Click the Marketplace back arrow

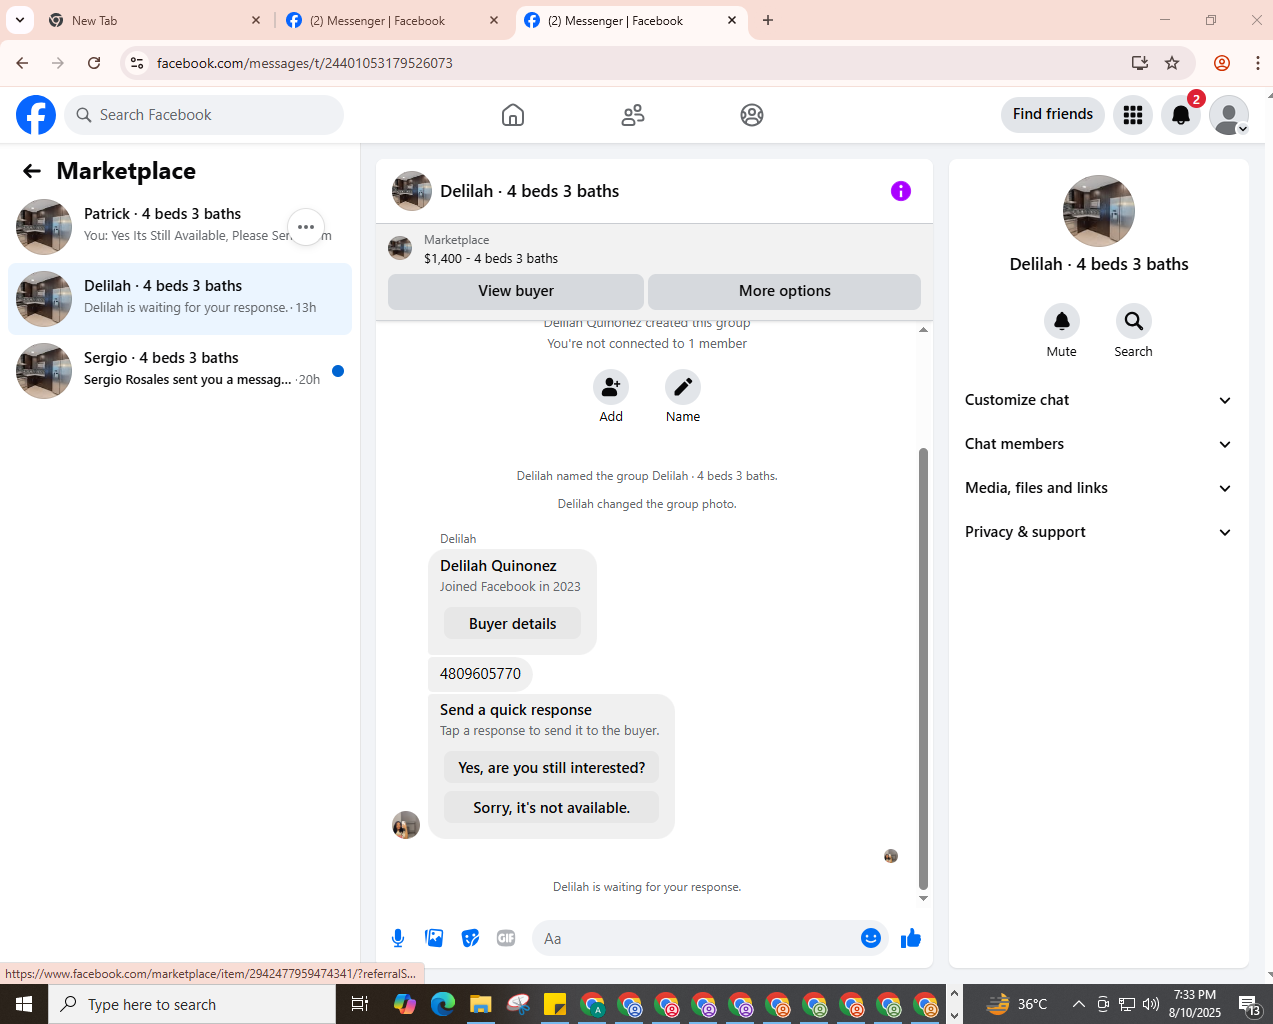coord(32,171)
